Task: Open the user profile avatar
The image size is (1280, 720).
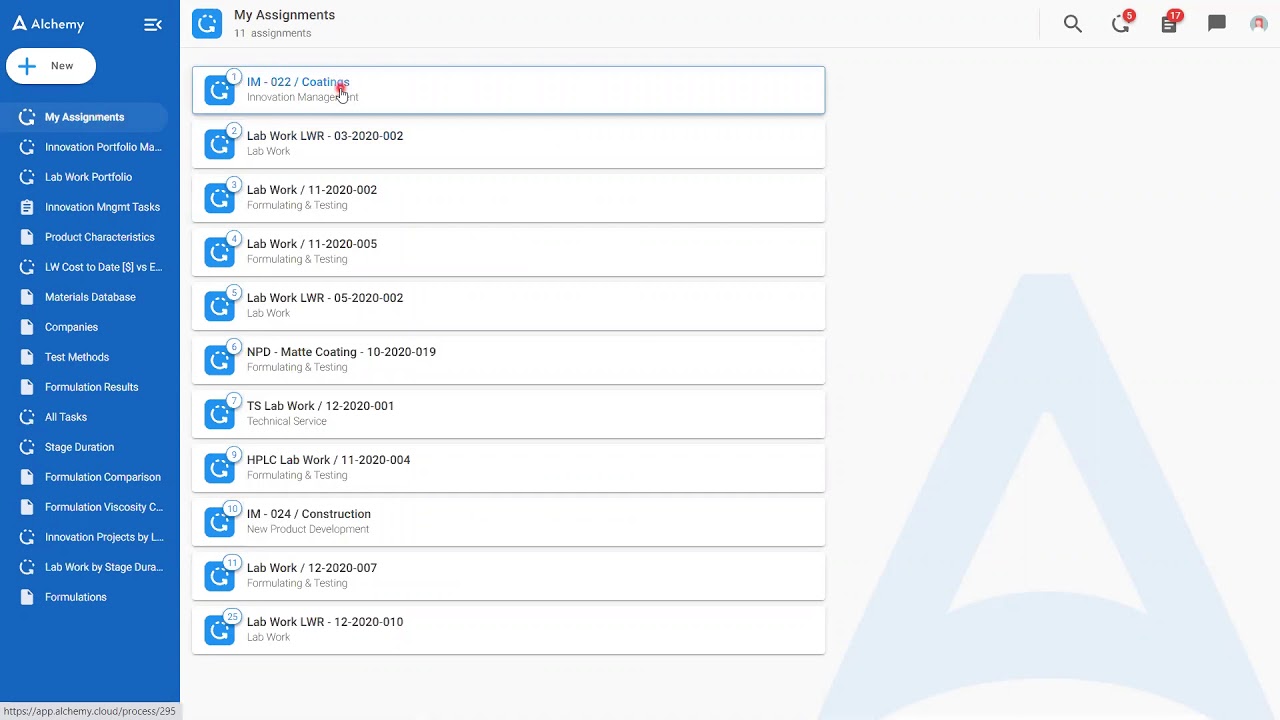Action: pos(1259,24)
